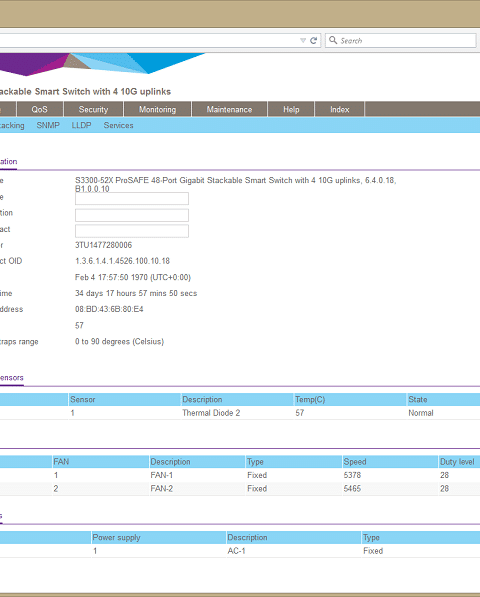Click the Sensor column header

click(x=124, y=399)
